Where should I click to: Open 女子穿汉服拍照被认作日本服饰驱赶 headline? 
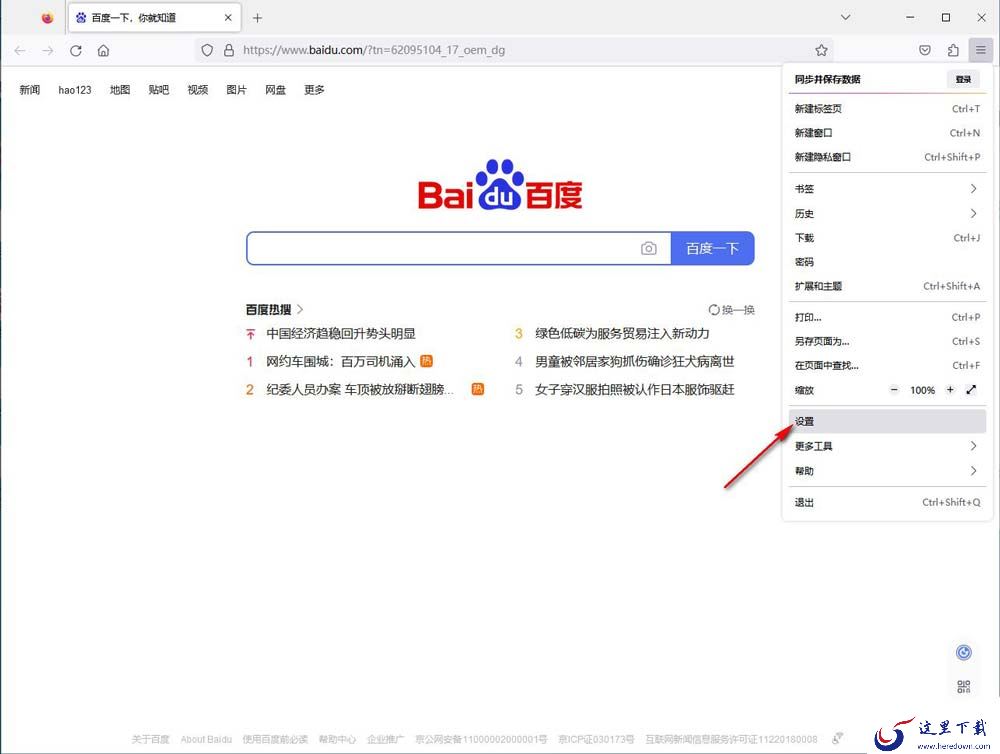click(635, 390)
